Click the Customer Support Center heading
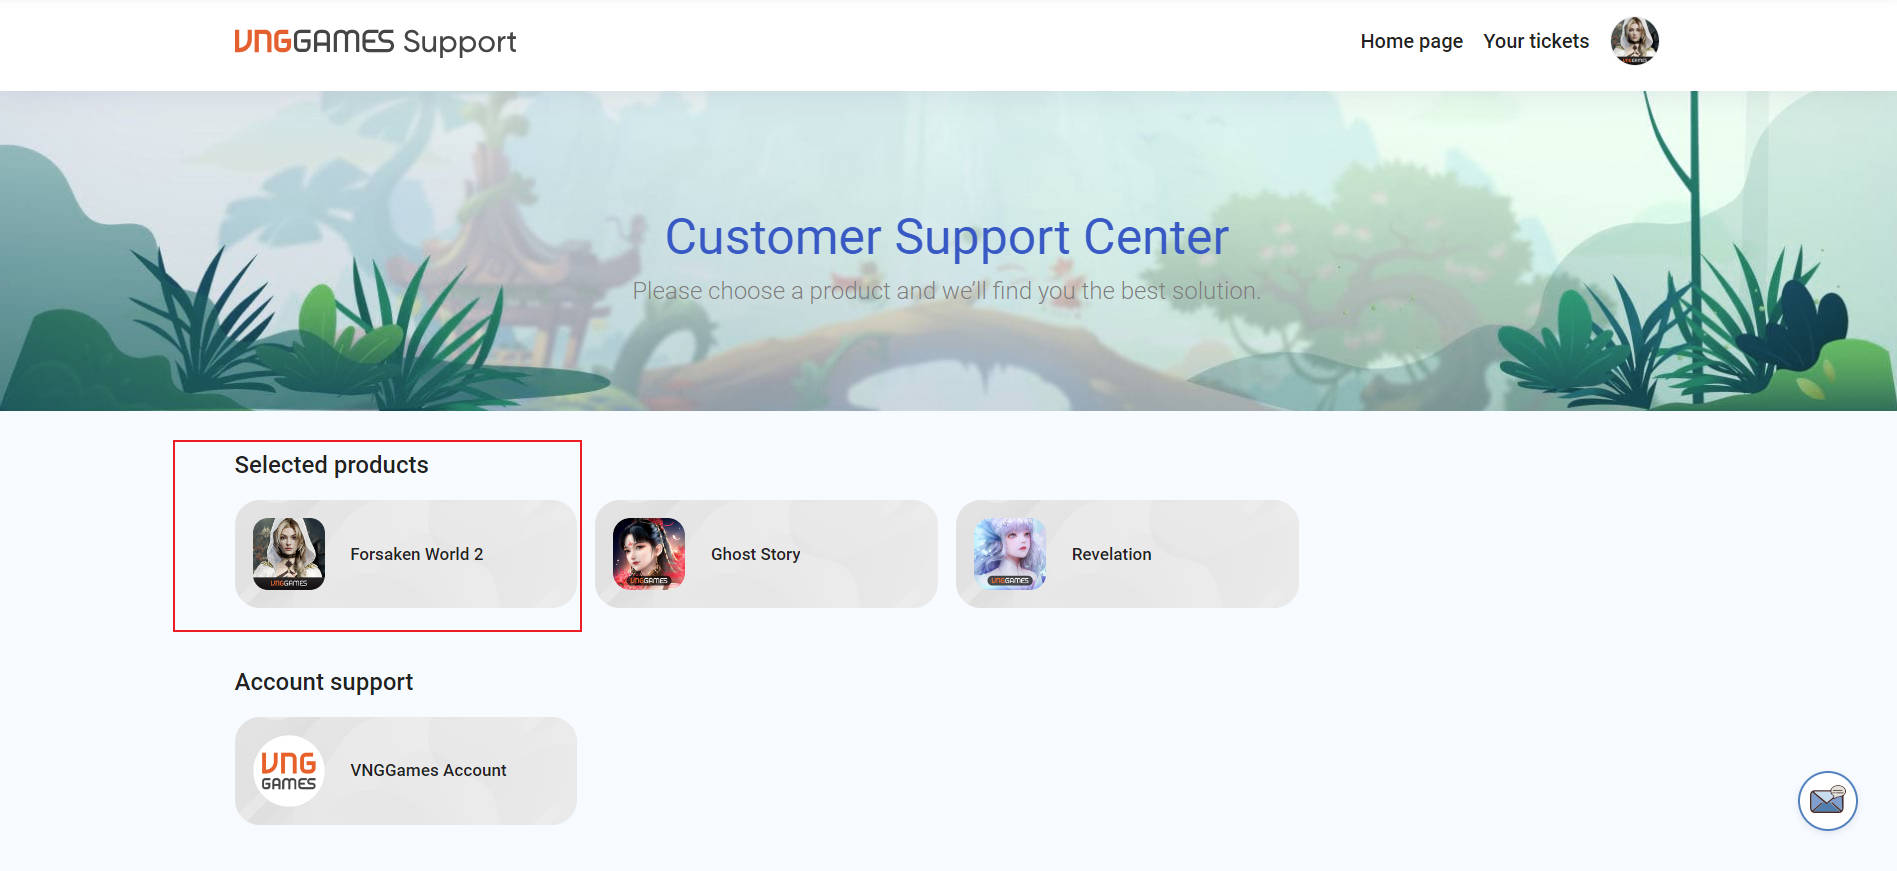Screen dimensions: 1897x871 [947, 237]
